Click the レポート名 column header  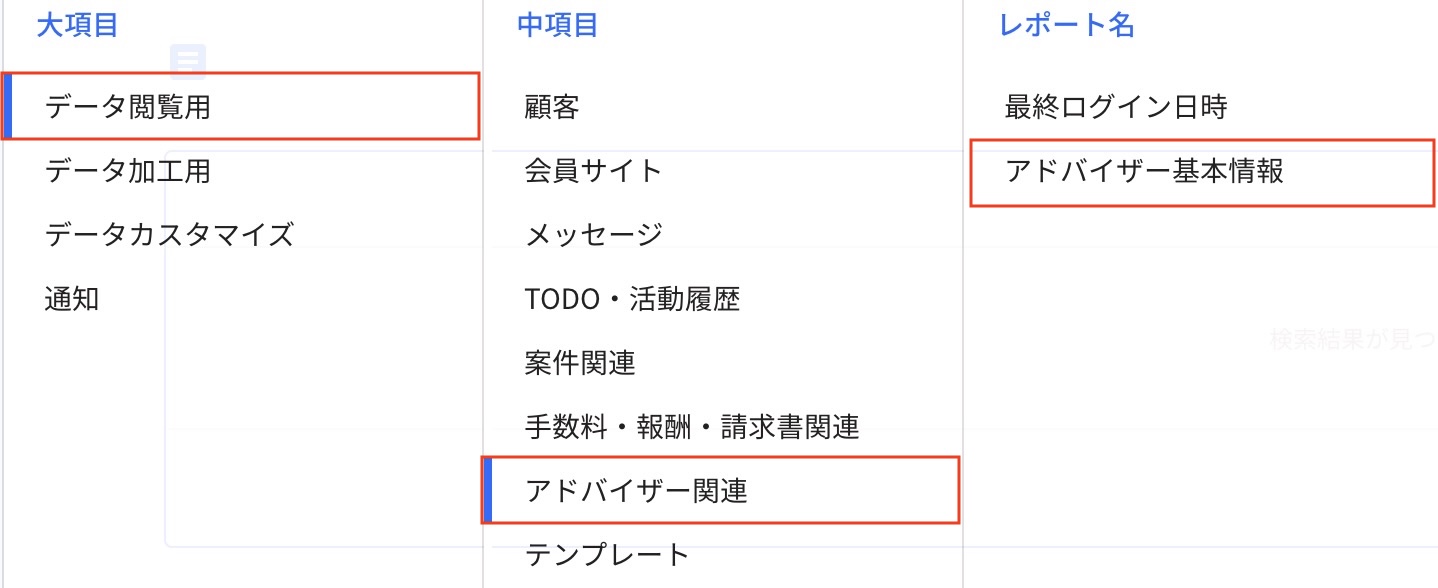pyautogui.click(x=1051, y=26)
